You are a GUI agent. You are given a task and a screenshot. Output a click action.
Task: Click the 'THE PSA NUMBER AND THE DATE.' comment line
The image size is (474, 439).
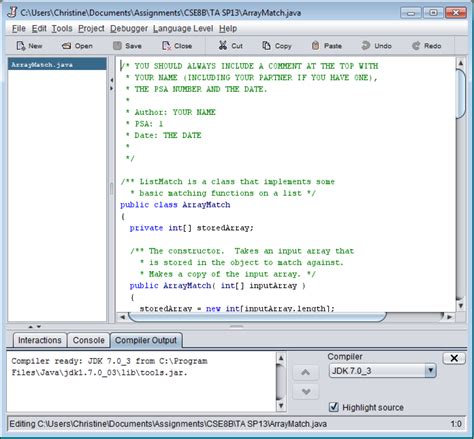197,89
